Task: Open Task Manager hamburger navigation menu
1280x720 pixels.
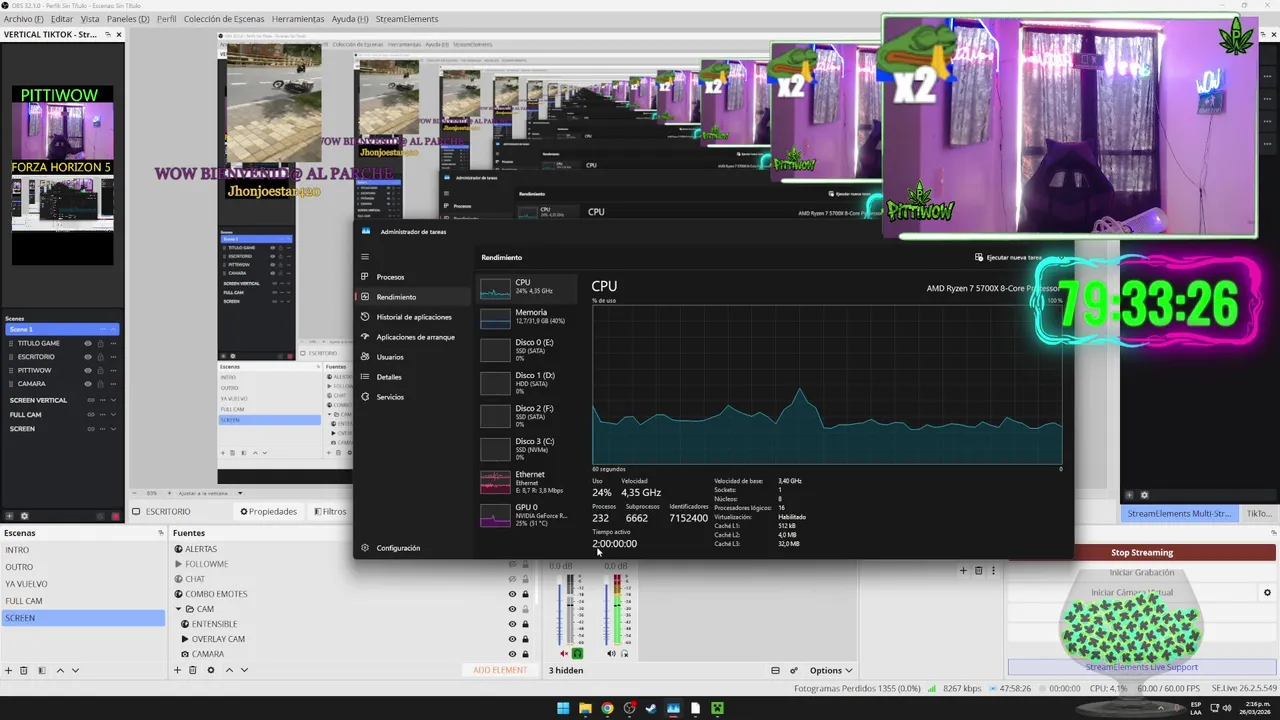Action: pos(365,257)
